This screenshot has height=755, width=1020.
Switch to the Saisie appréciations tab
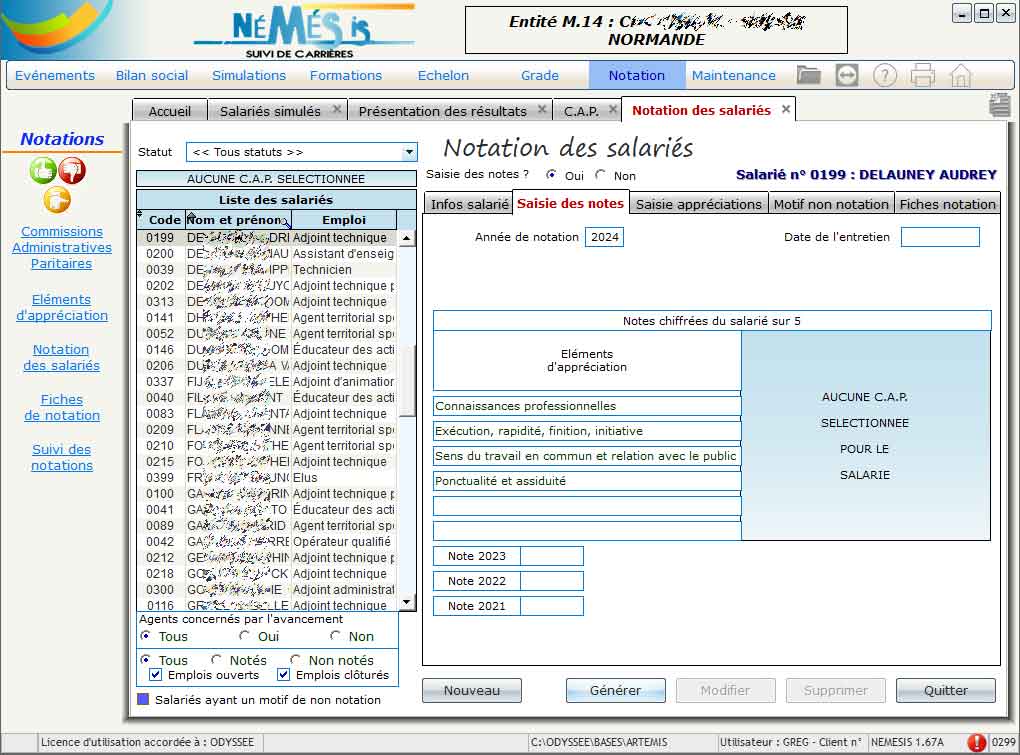point(699,204)
